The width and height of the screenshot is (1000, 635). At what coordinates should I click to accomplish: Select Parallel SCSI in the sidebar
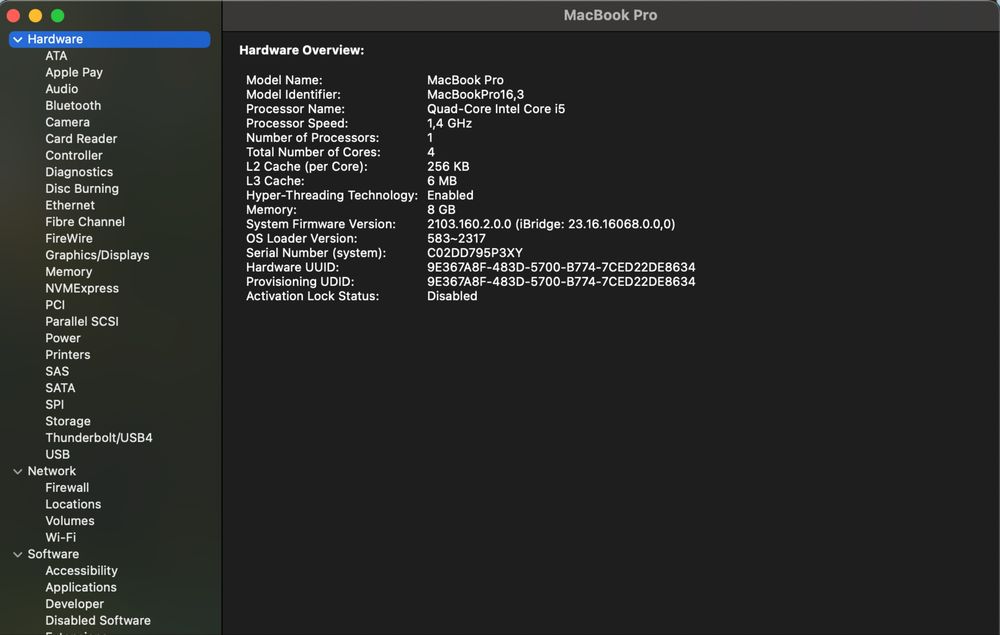tap(82, 321)
